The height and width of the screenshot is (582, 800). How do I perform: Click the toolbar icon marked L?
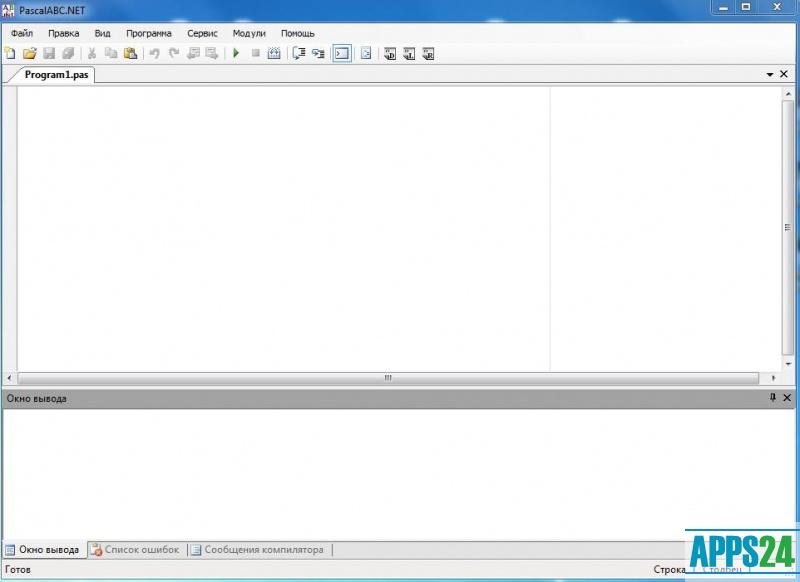click(x=409, y=53)
